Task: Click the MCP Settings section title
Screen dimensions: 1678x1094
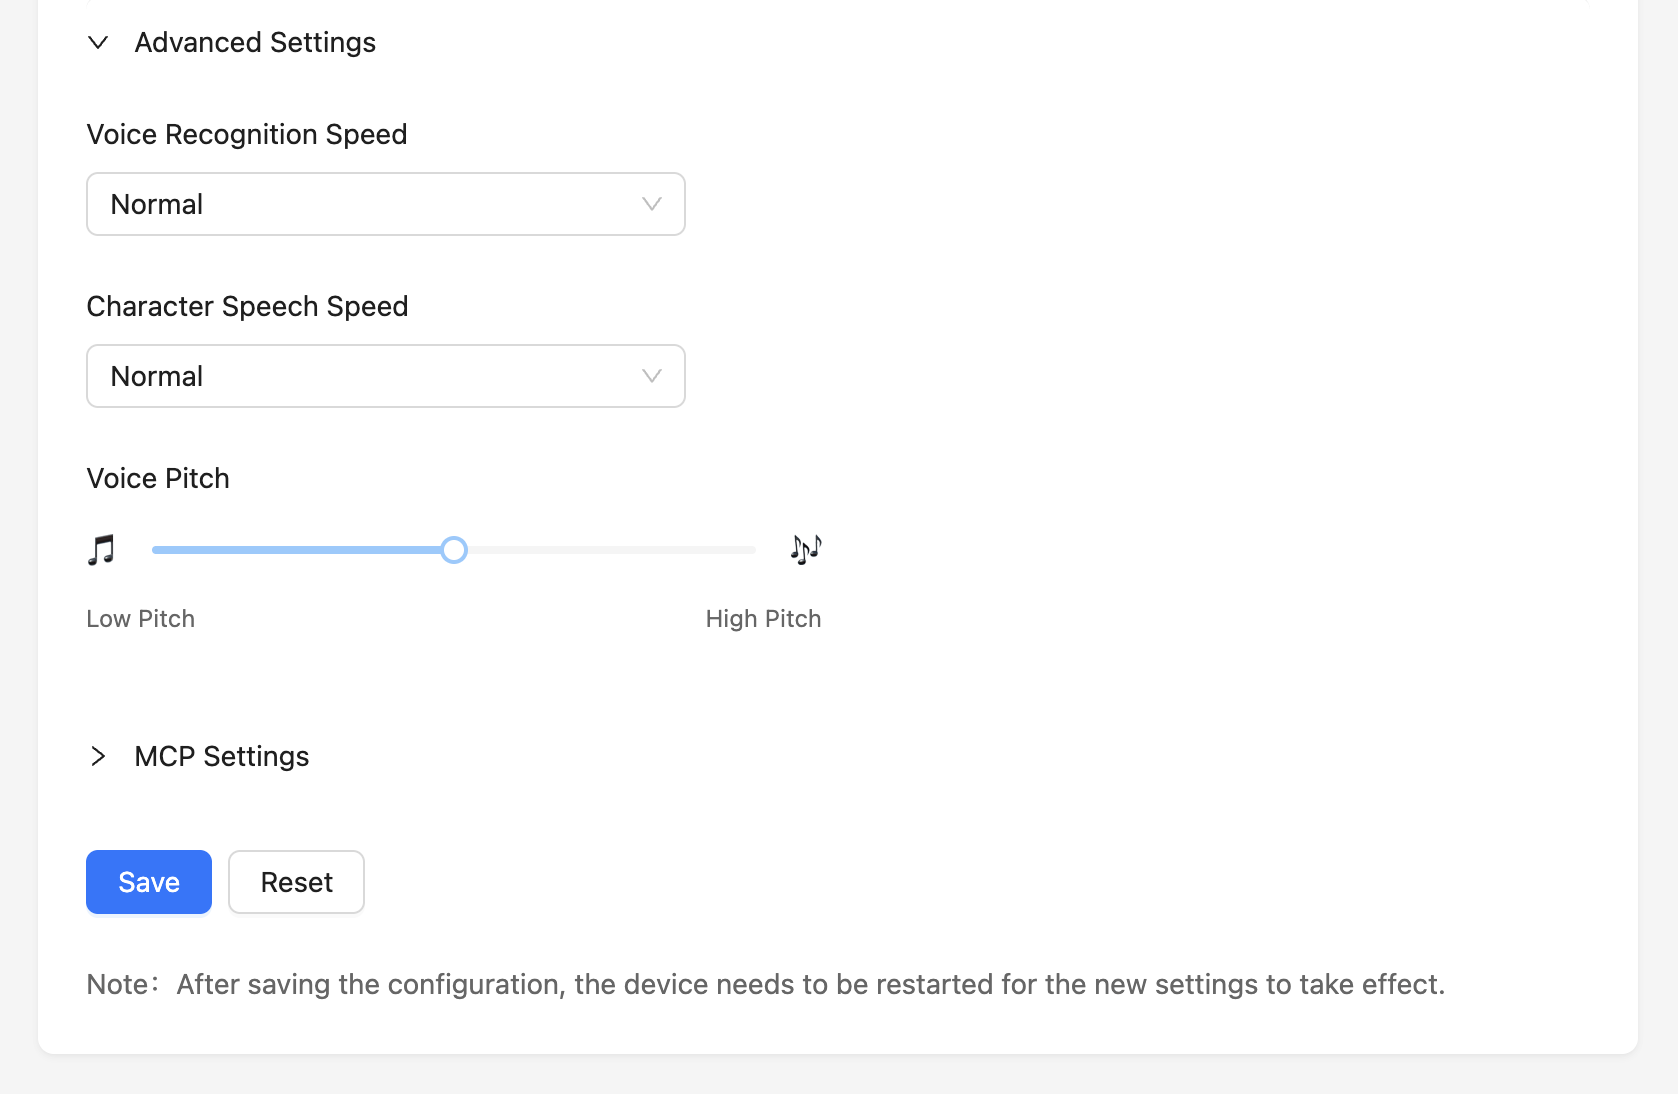Action: coord(222,756)
